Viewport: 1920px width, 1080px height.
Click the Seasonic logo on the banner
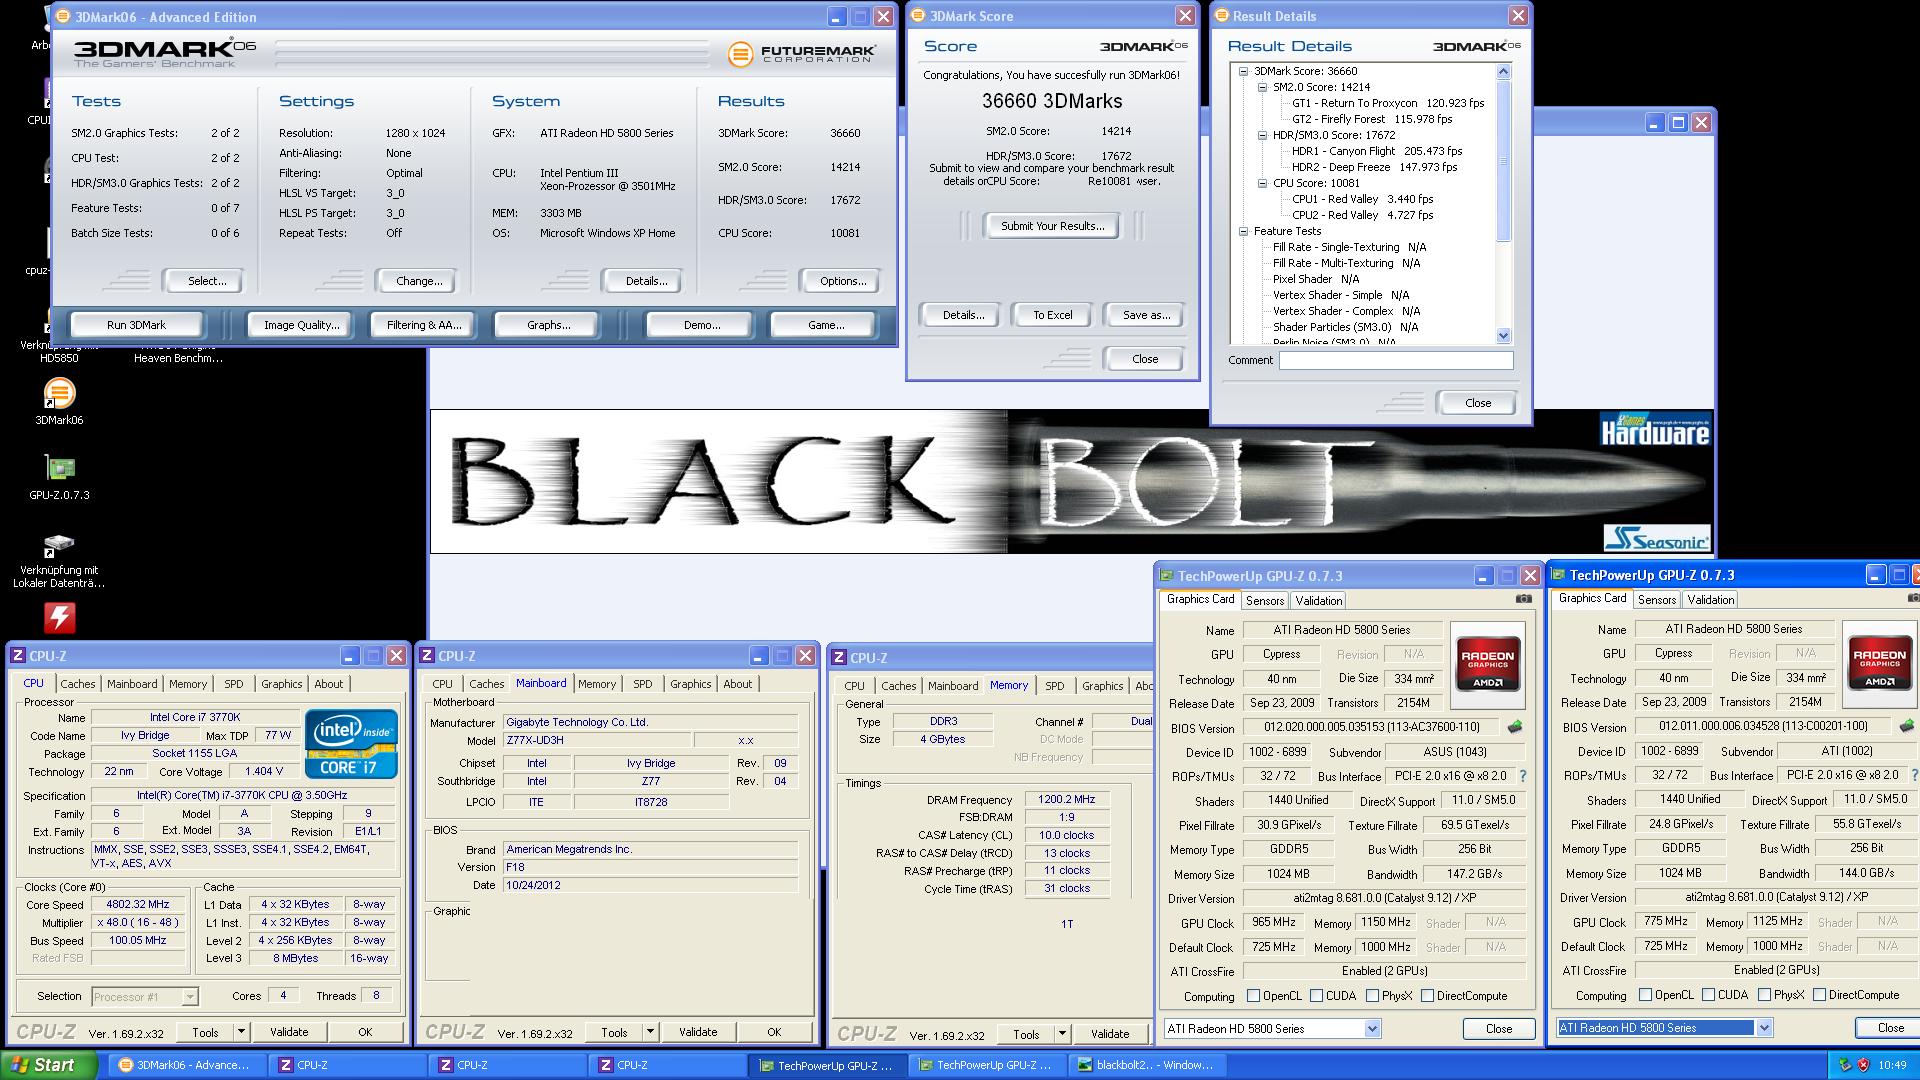coord(1657,538)
